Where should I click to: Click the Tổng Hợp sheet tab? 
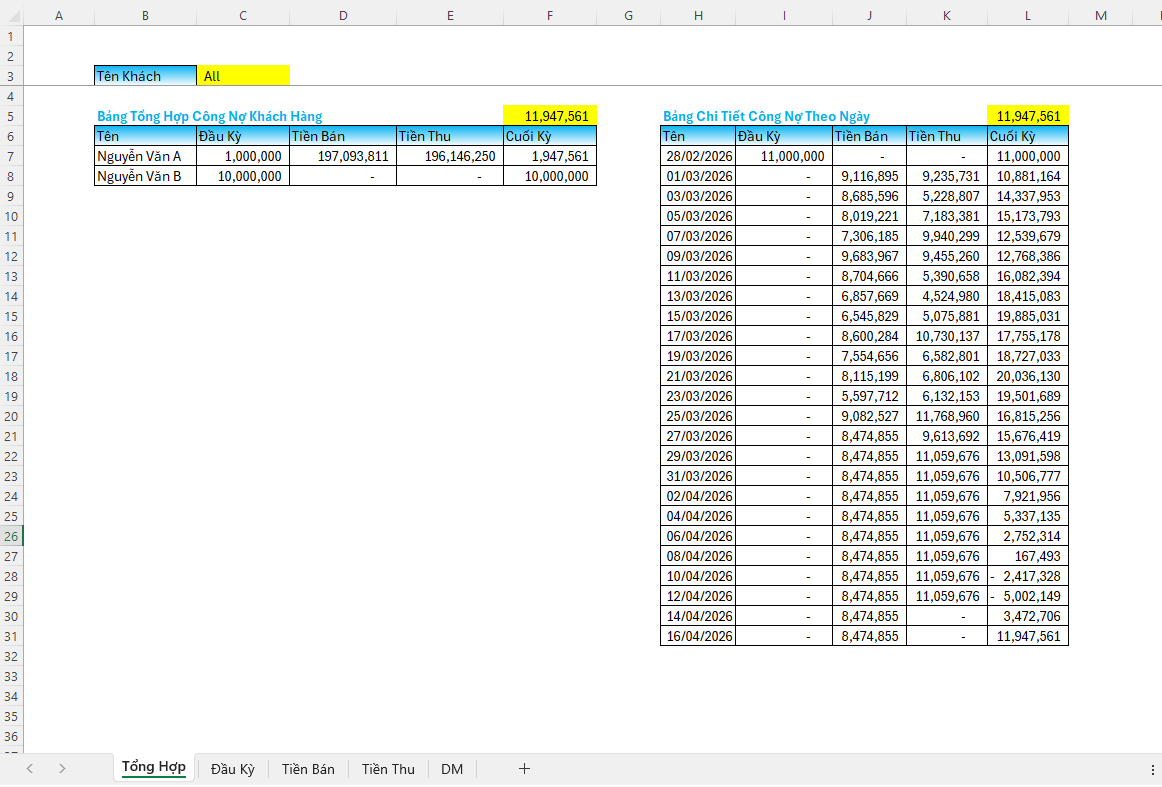click(153, 767)
